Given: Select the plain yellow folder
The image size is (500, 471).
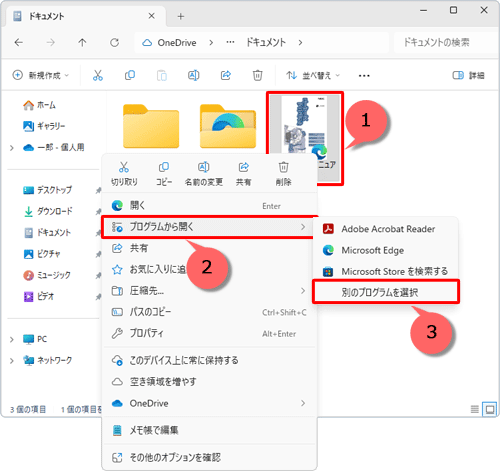Looking at the screenshot, I should click(151, 126).
